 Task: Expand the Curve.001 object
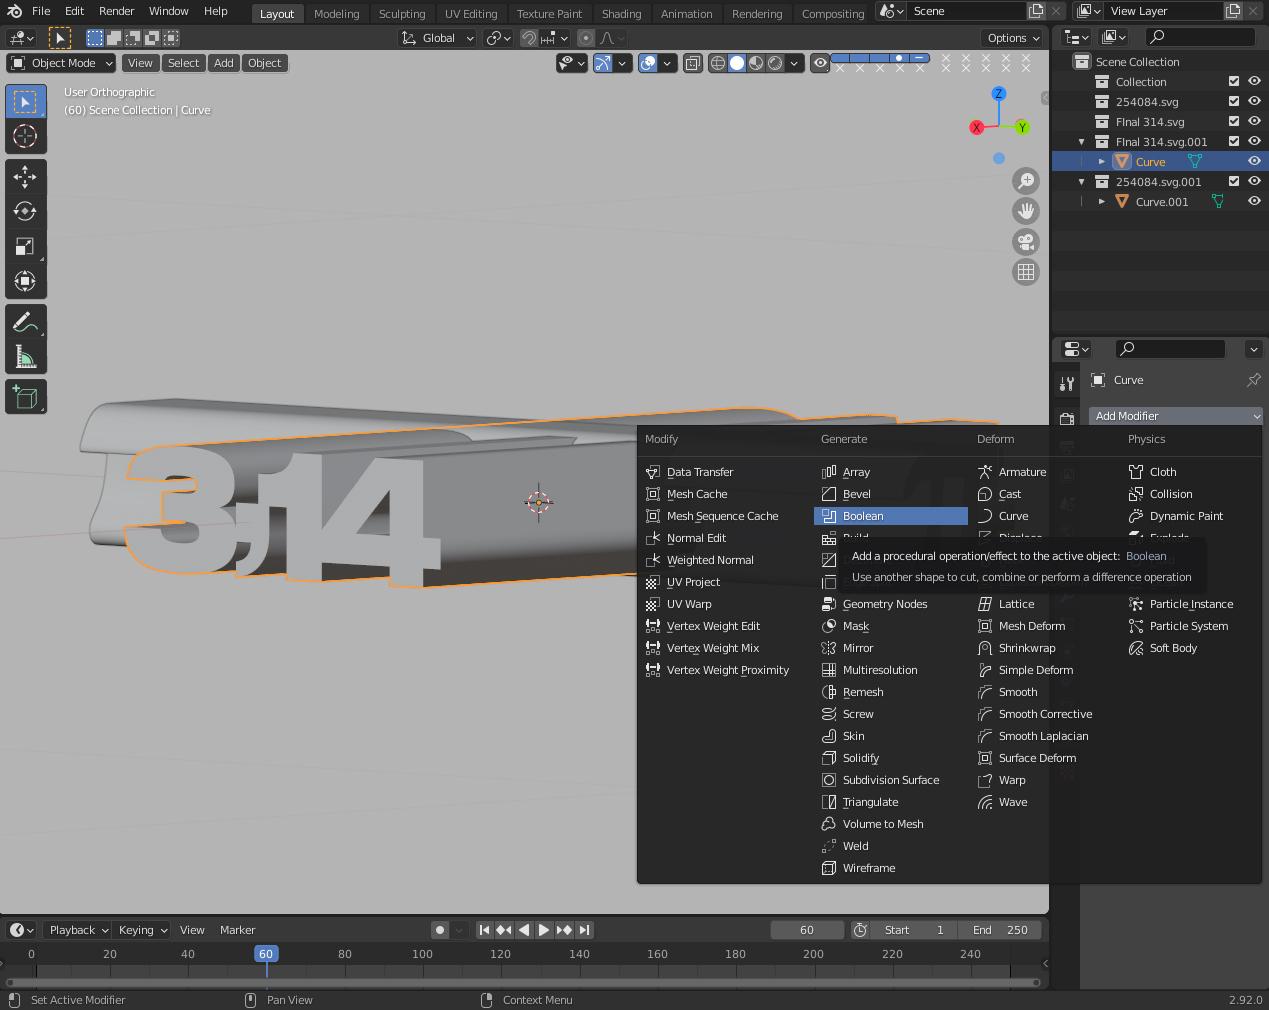point(1101,202)
